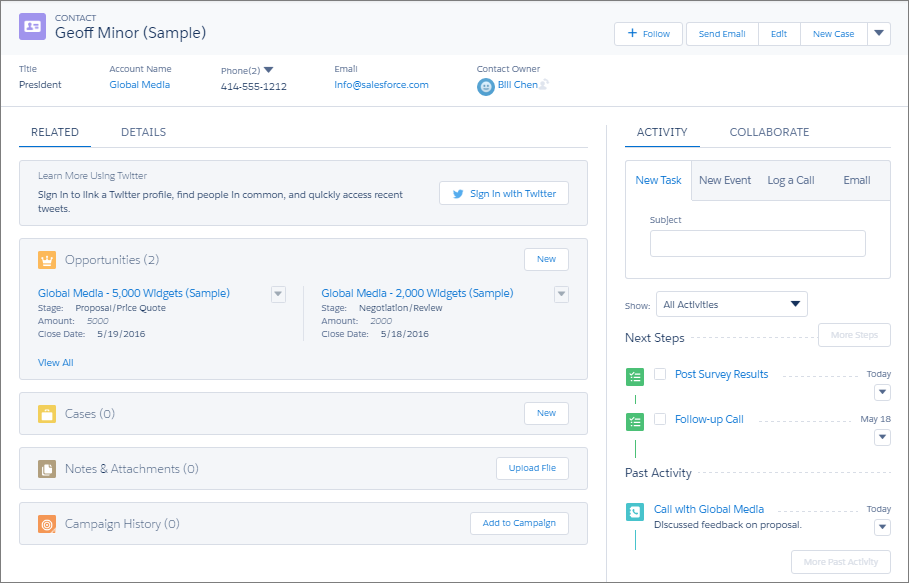The image size is (909, 583).
Task: Select the Log a Call tab
Action: 791,180
